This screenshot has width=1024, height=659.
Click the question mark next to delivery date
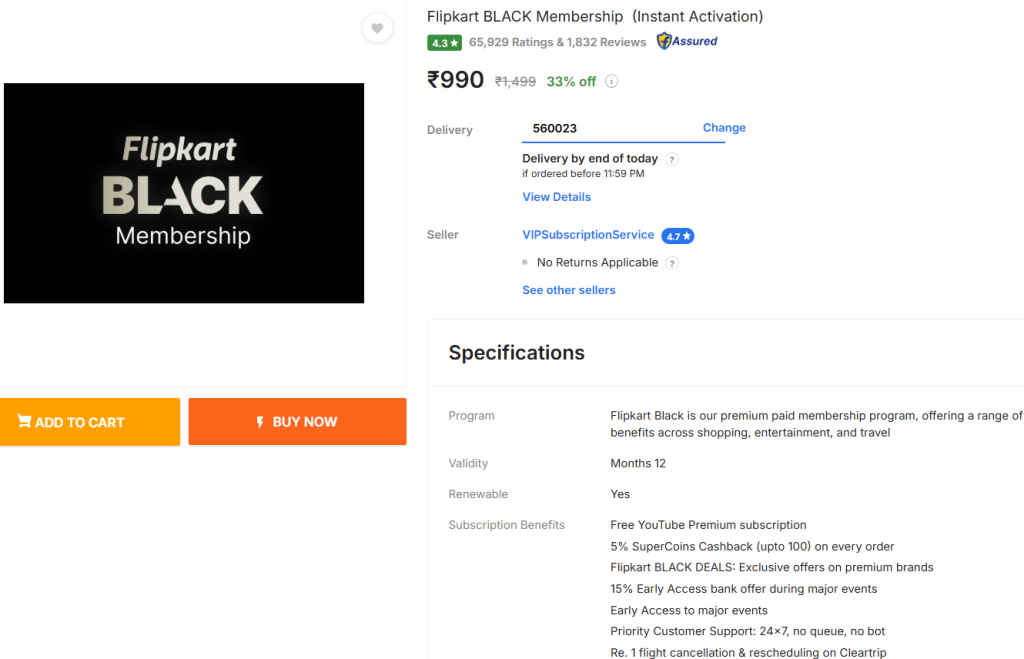pos(671,158)
